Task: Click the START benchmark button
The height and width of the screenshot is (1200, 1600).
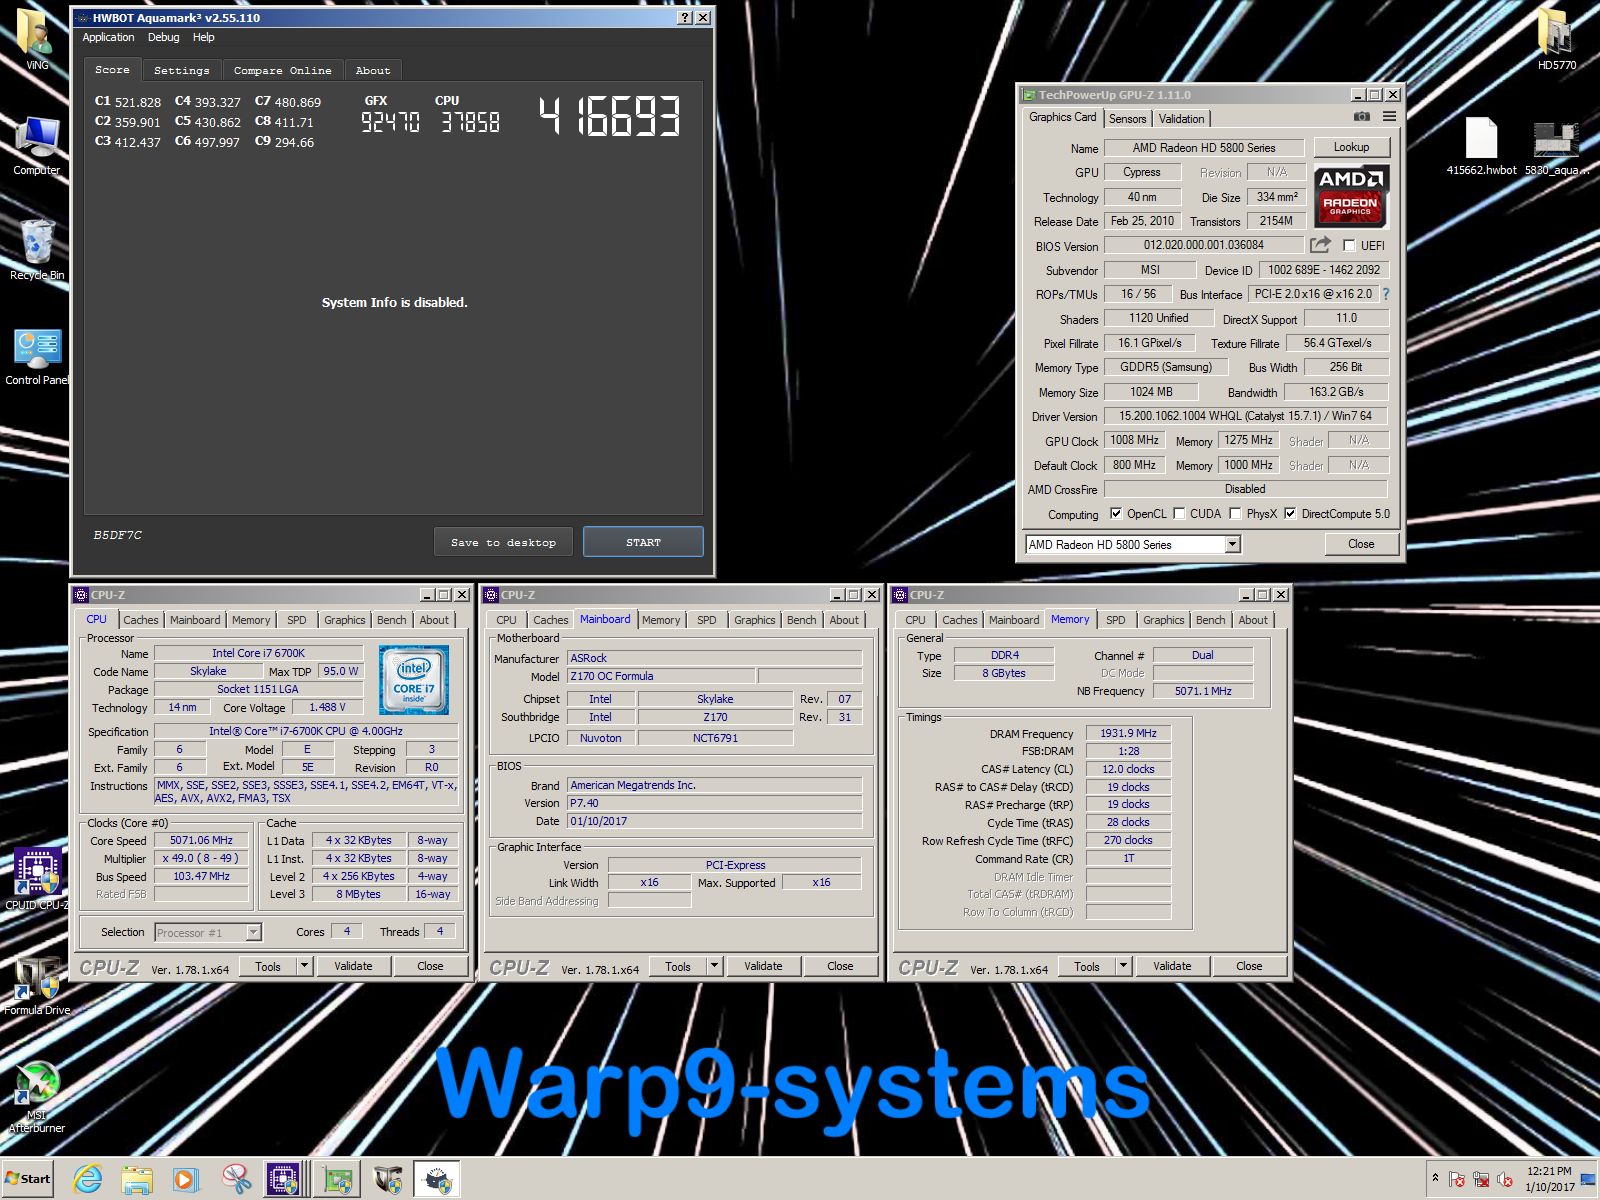Action: pyautogui.click(x=643, y=542)
